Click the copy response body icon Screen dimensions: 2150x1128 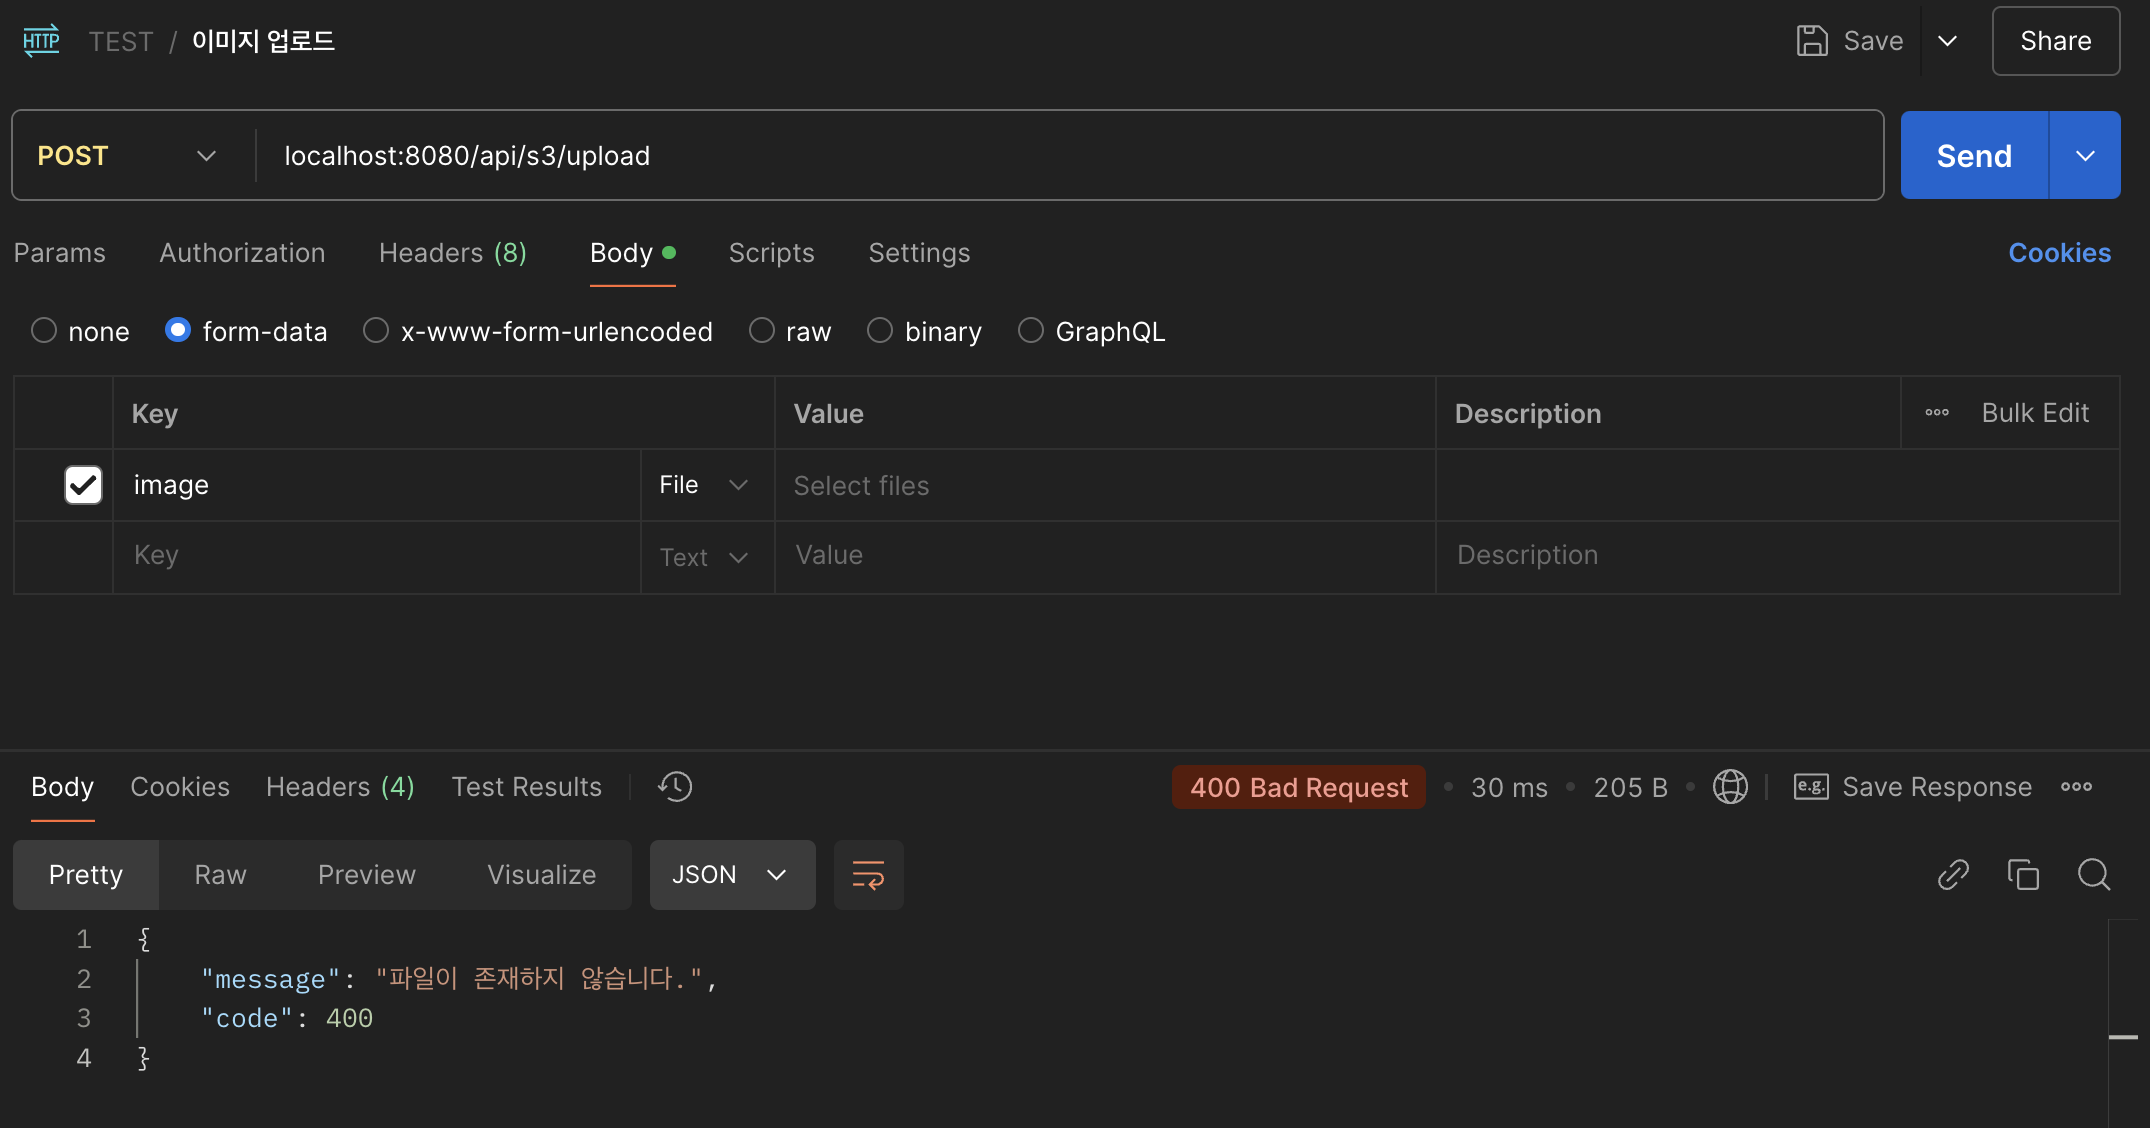2023,875
